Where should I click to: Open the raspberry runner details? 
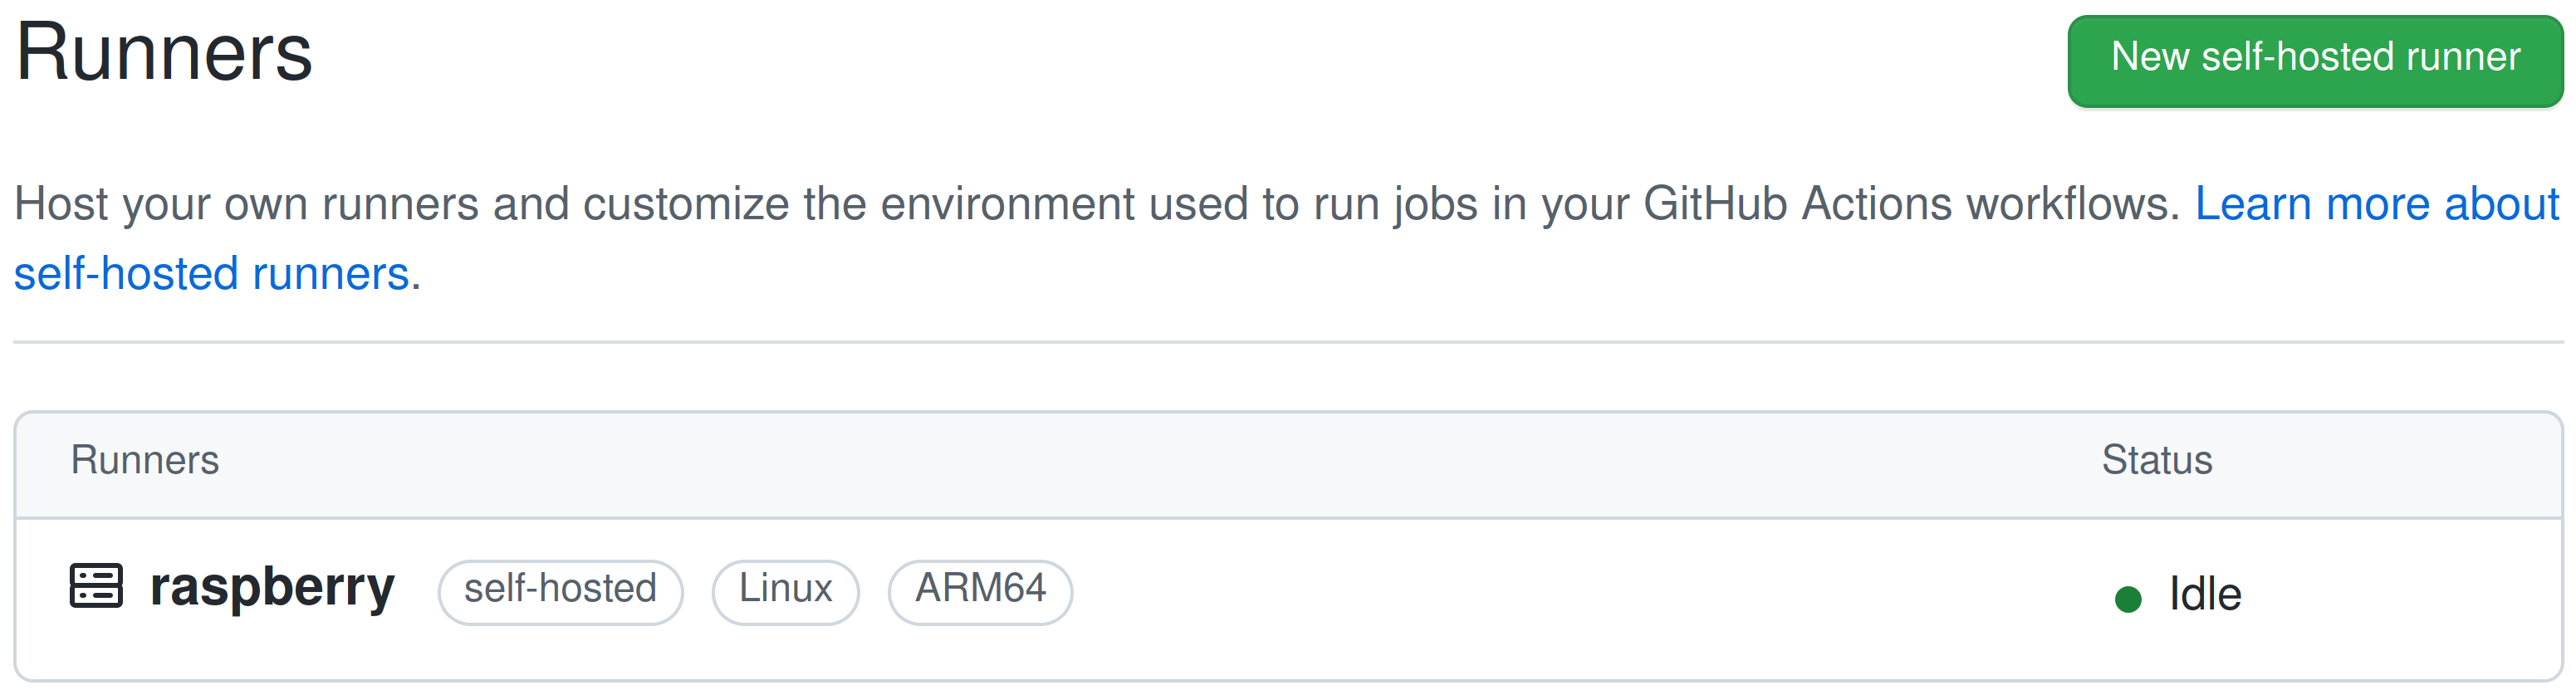(272, 587)
